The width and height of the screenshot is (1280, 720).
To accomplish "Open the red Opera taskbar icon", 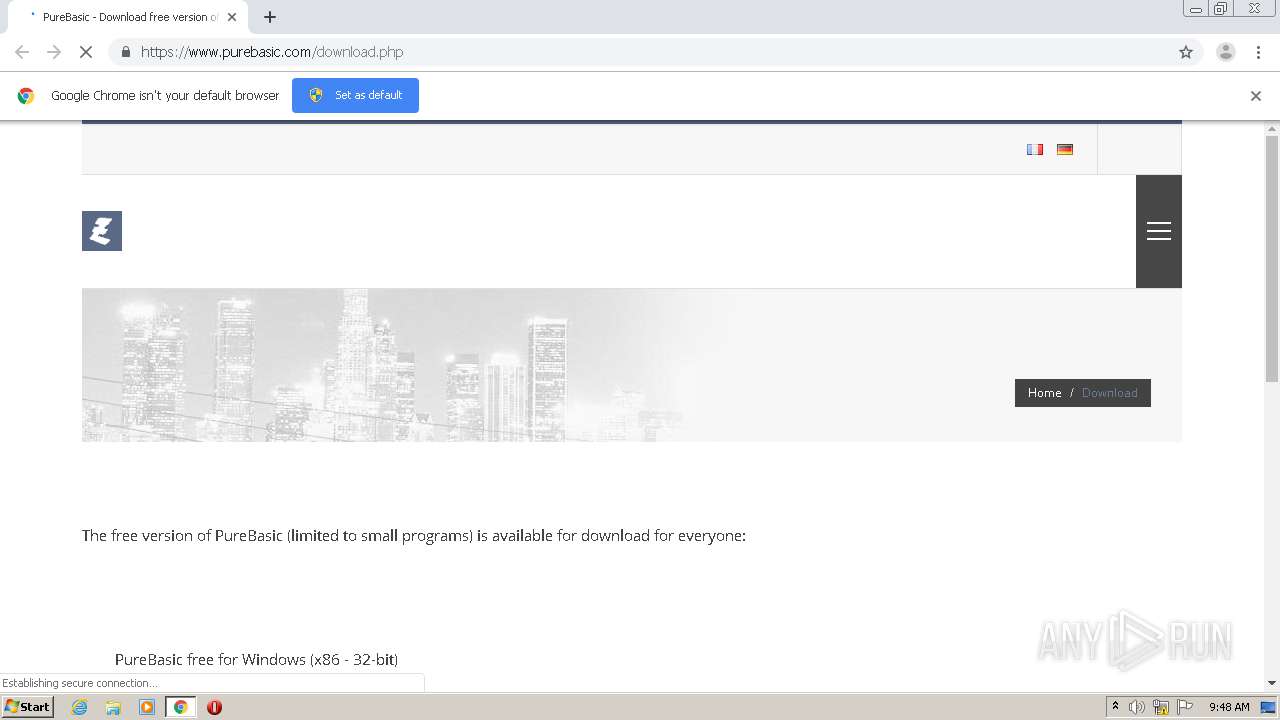I will point(214,707).
